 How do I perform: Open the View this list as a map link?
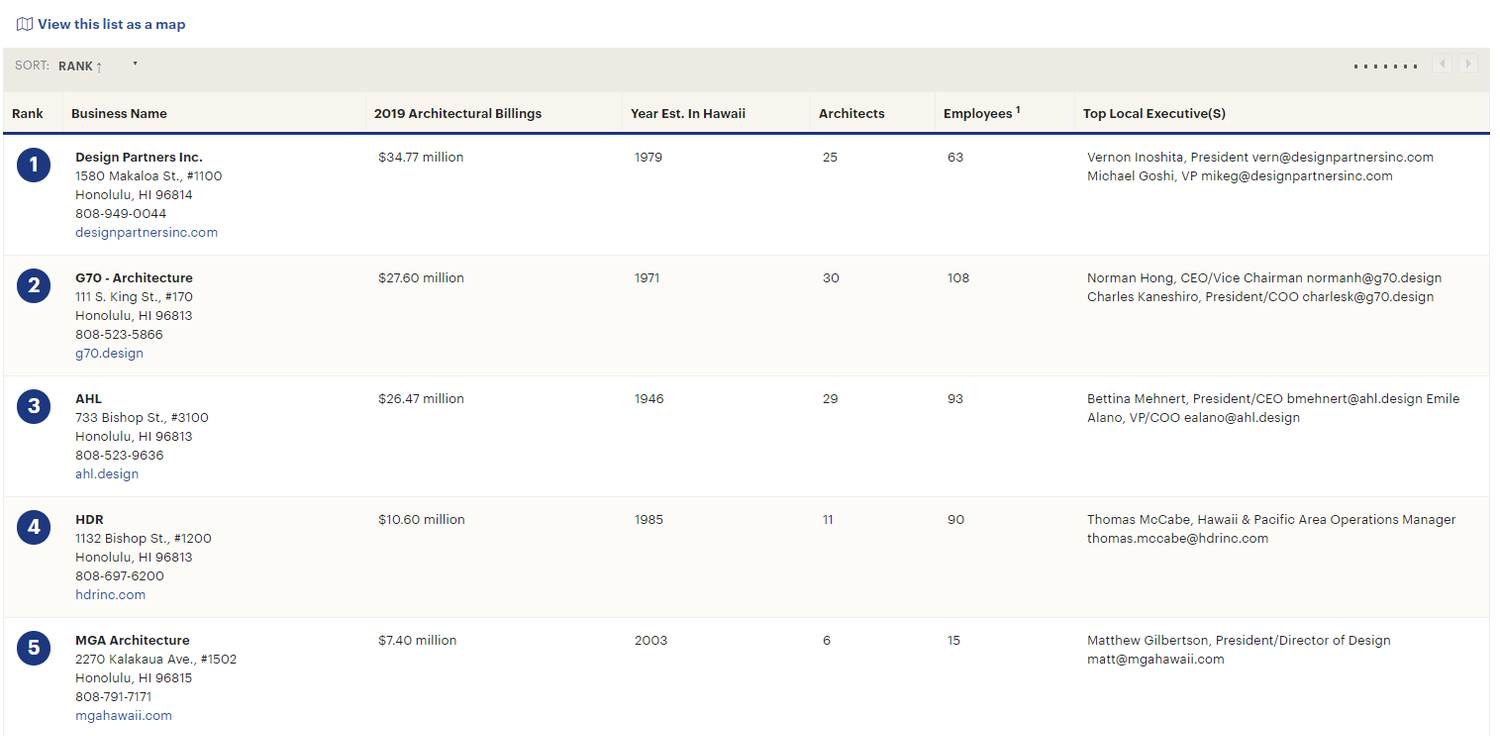[x=111, y=24]
